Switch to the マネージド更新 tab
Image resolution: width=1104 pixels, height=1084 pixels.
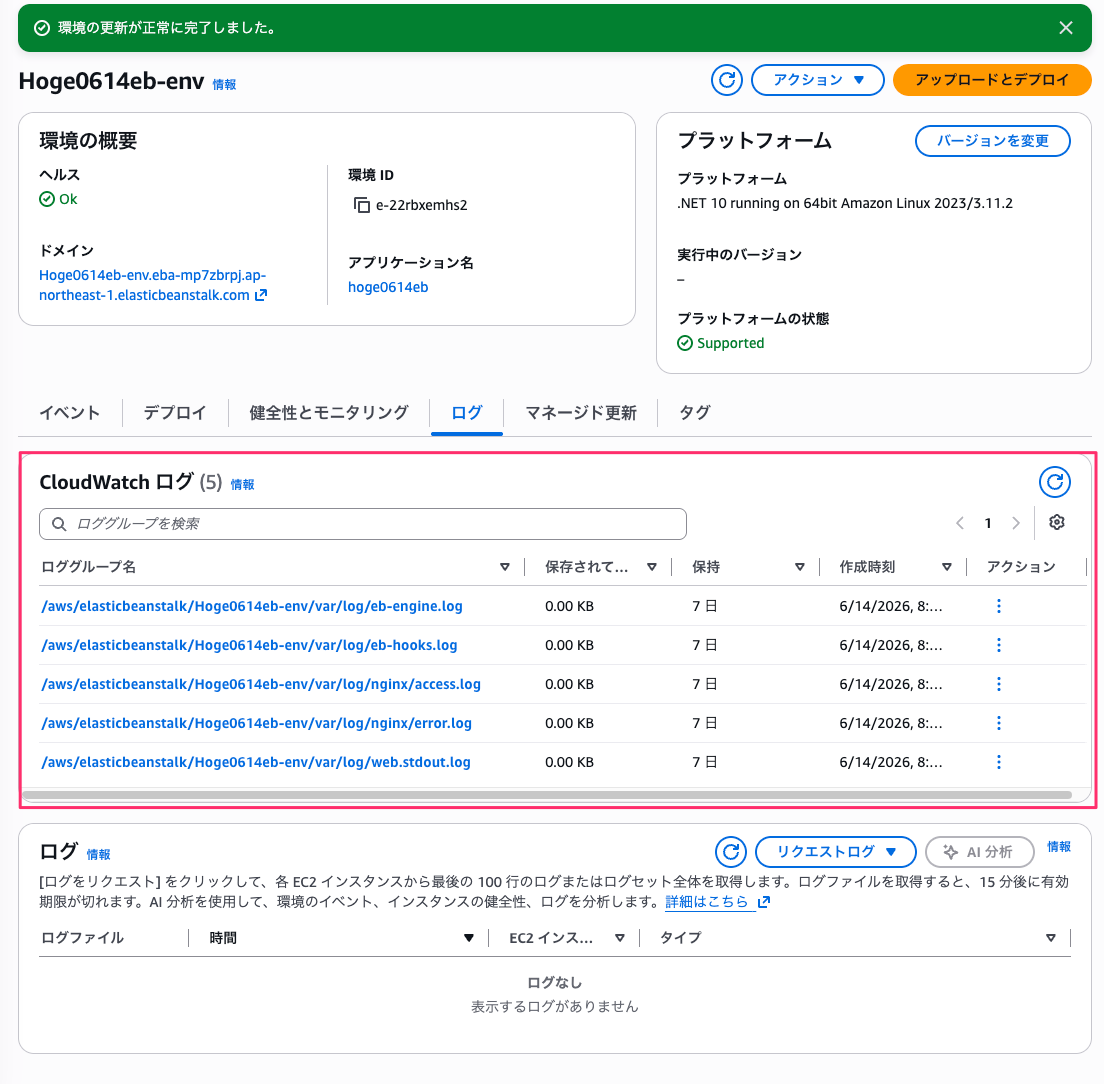(x=581, y=412)
